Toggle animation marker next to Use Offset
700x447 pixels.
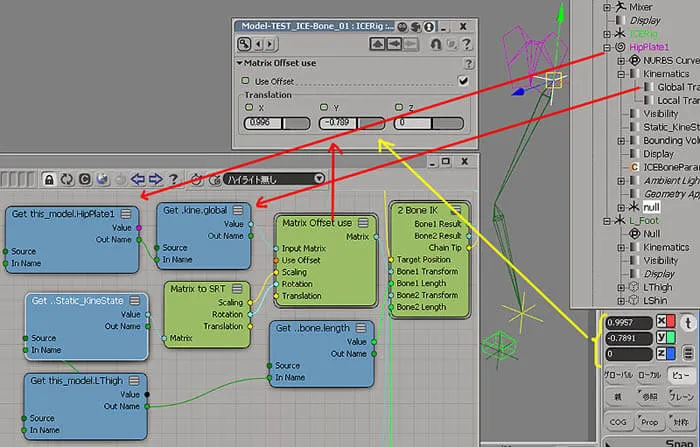click(245, 80)
